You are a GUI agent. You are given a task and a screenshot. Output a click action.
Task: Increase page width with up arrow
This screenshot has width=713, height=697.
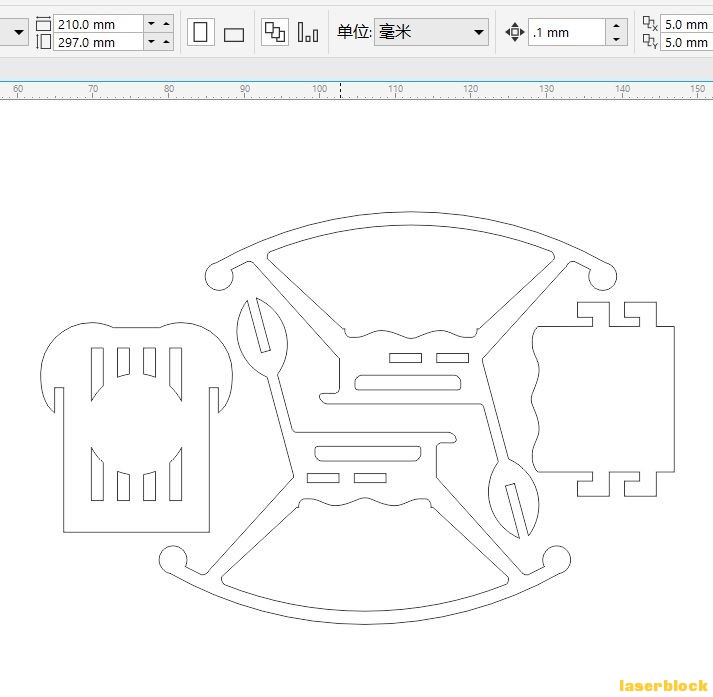166,24
